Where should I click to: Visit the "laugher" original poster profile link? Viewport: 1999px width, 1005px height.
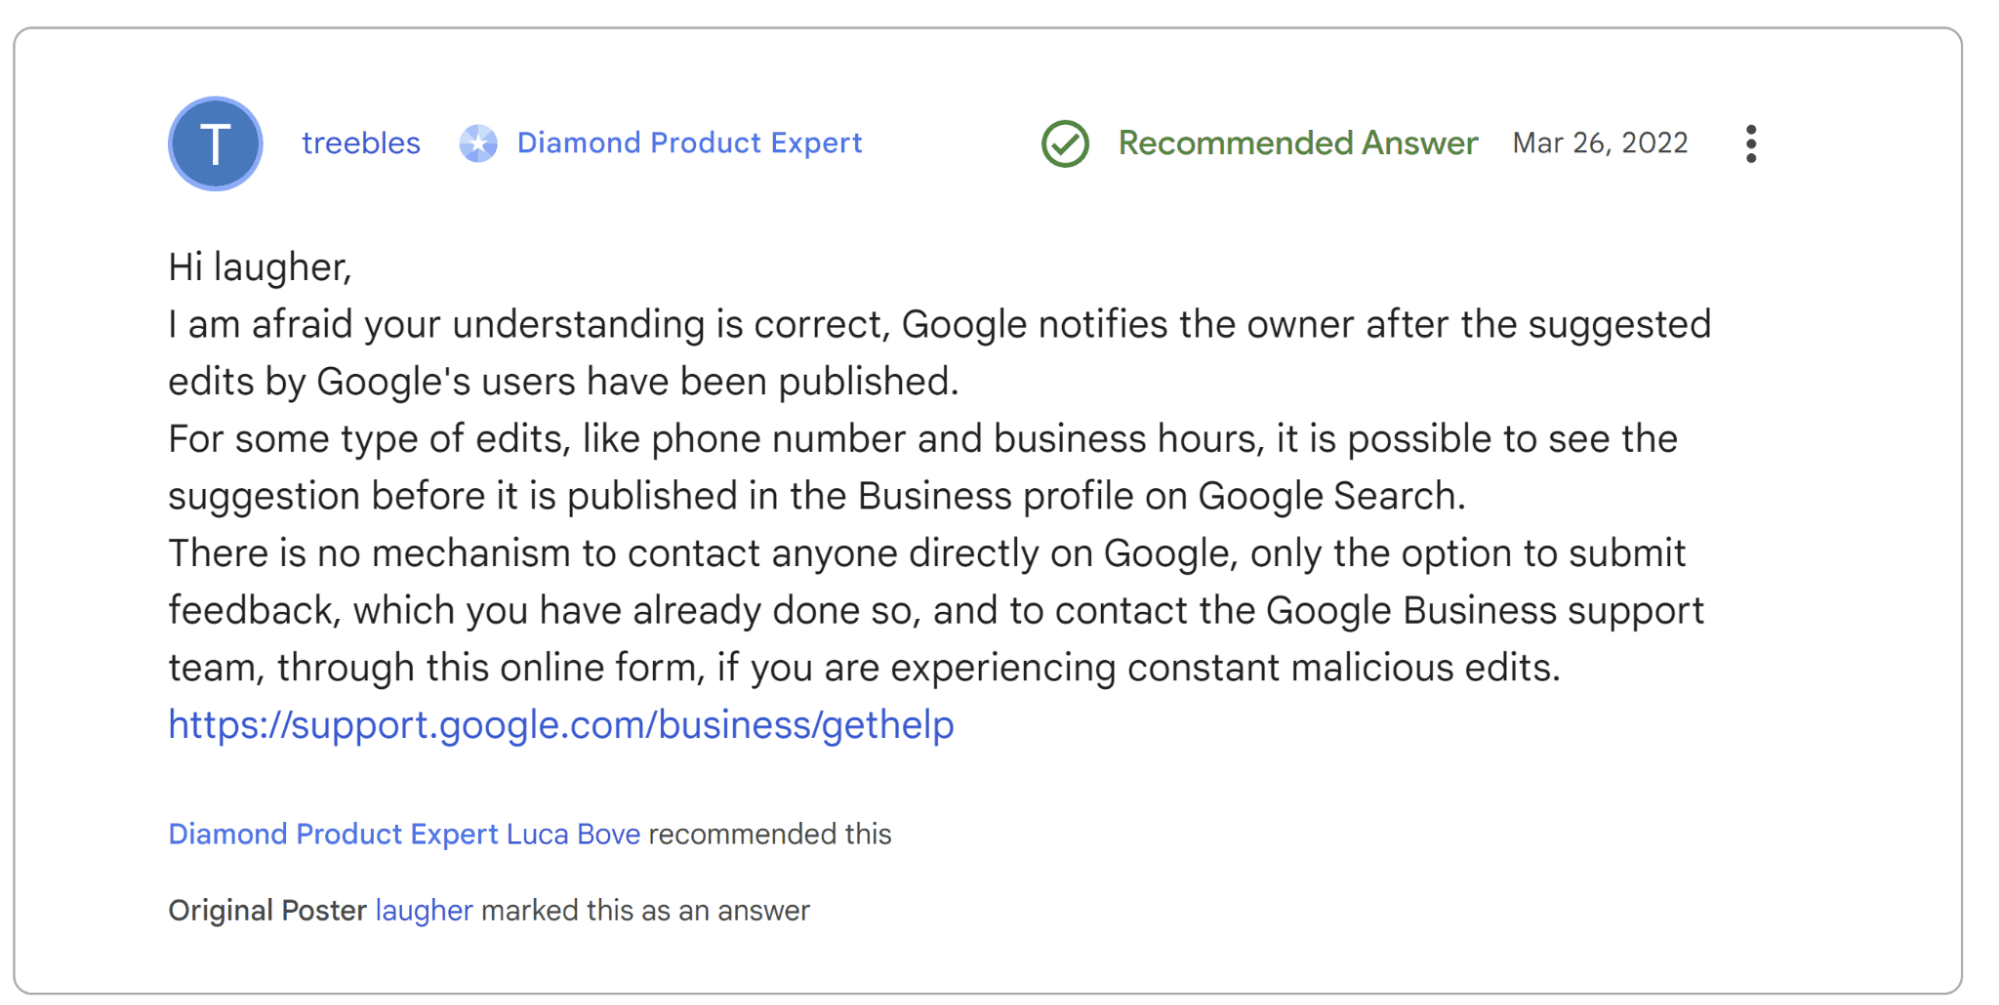(424, 911)
